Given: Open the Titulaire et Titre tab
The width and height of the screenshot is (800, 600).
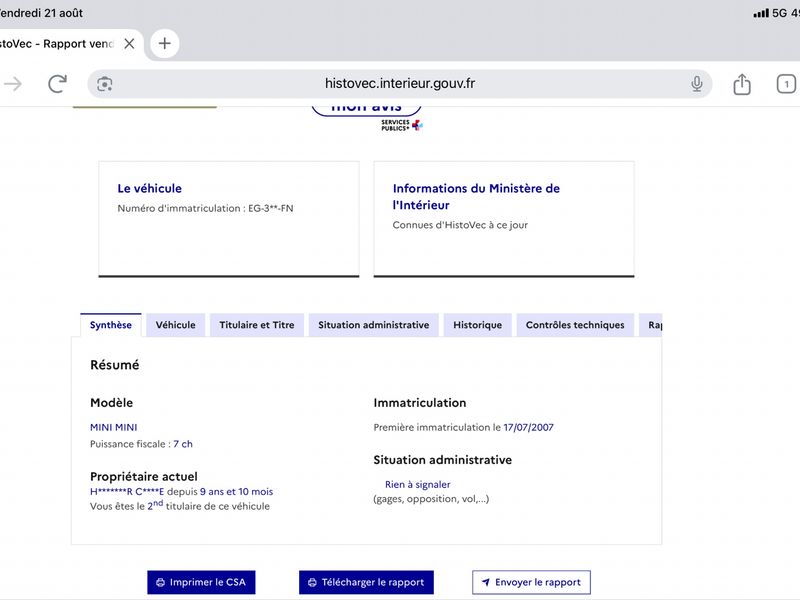Looking at the screenshot, I should click(x=257, y=325).
